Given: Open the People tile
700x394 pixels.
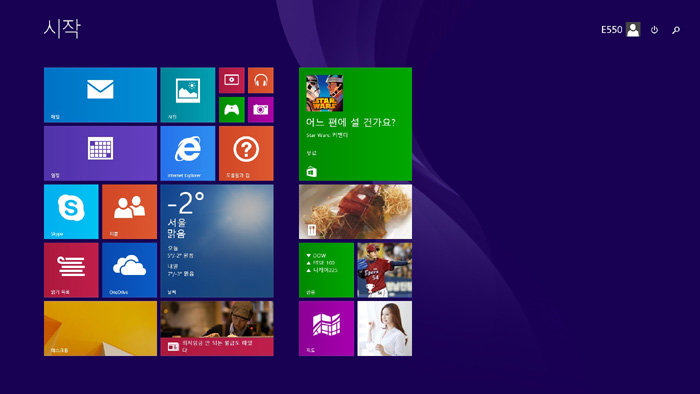Looking at the screenshot, I should [129, 212].
